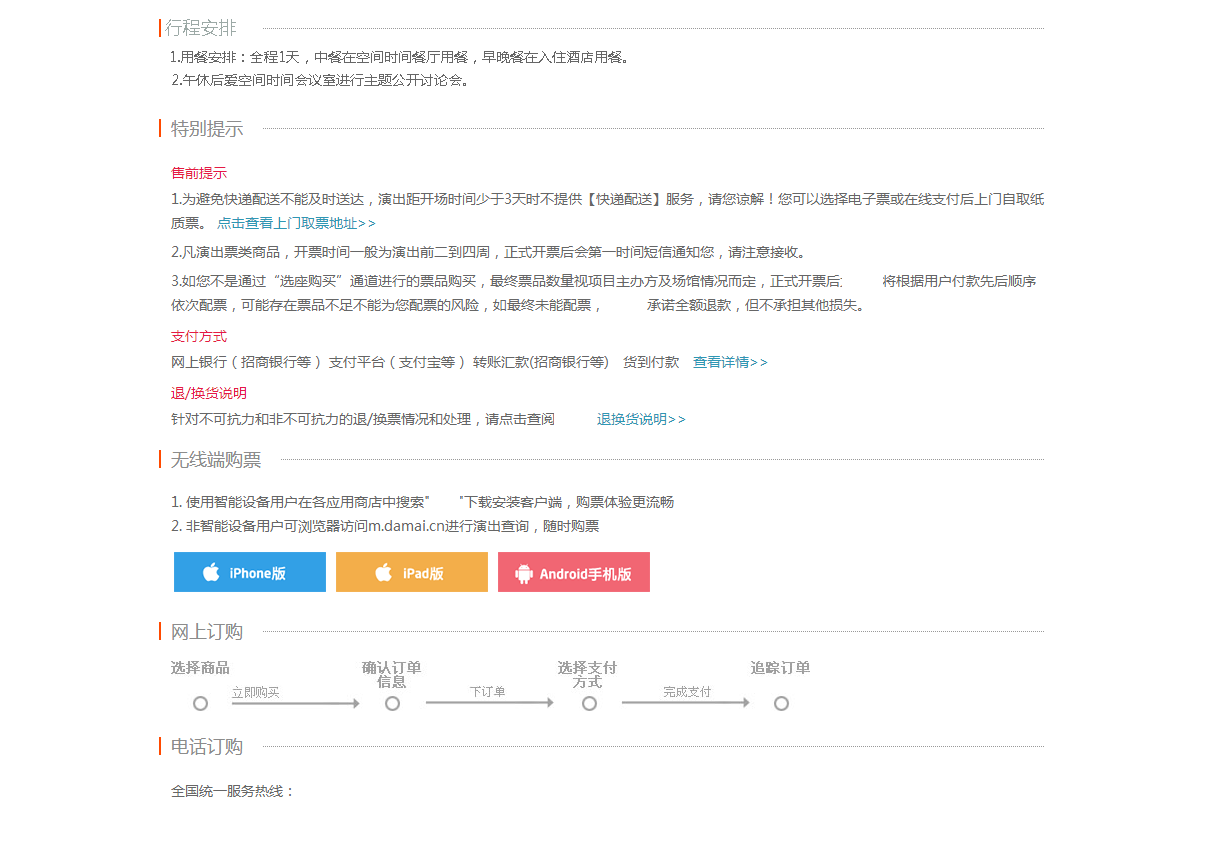Click the 下订单 arrow
This screenshot has width=1208, height=850.
tap(489, 703)
